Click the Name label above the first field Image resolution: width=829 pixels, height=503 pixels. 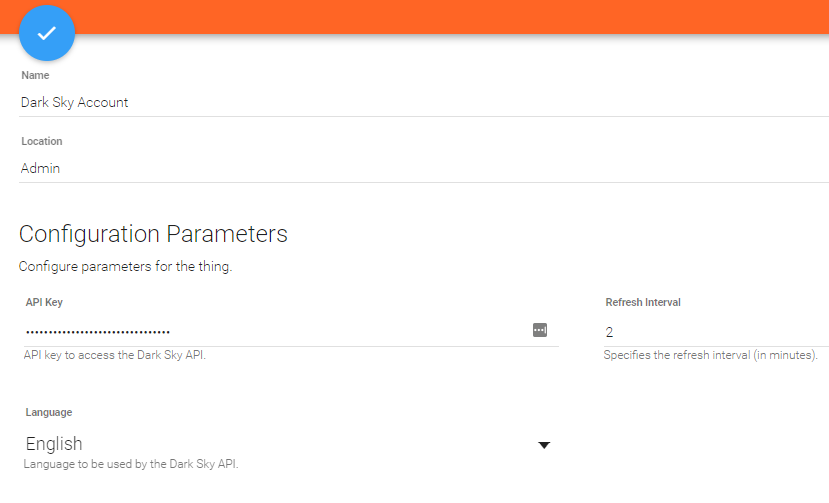35,76
